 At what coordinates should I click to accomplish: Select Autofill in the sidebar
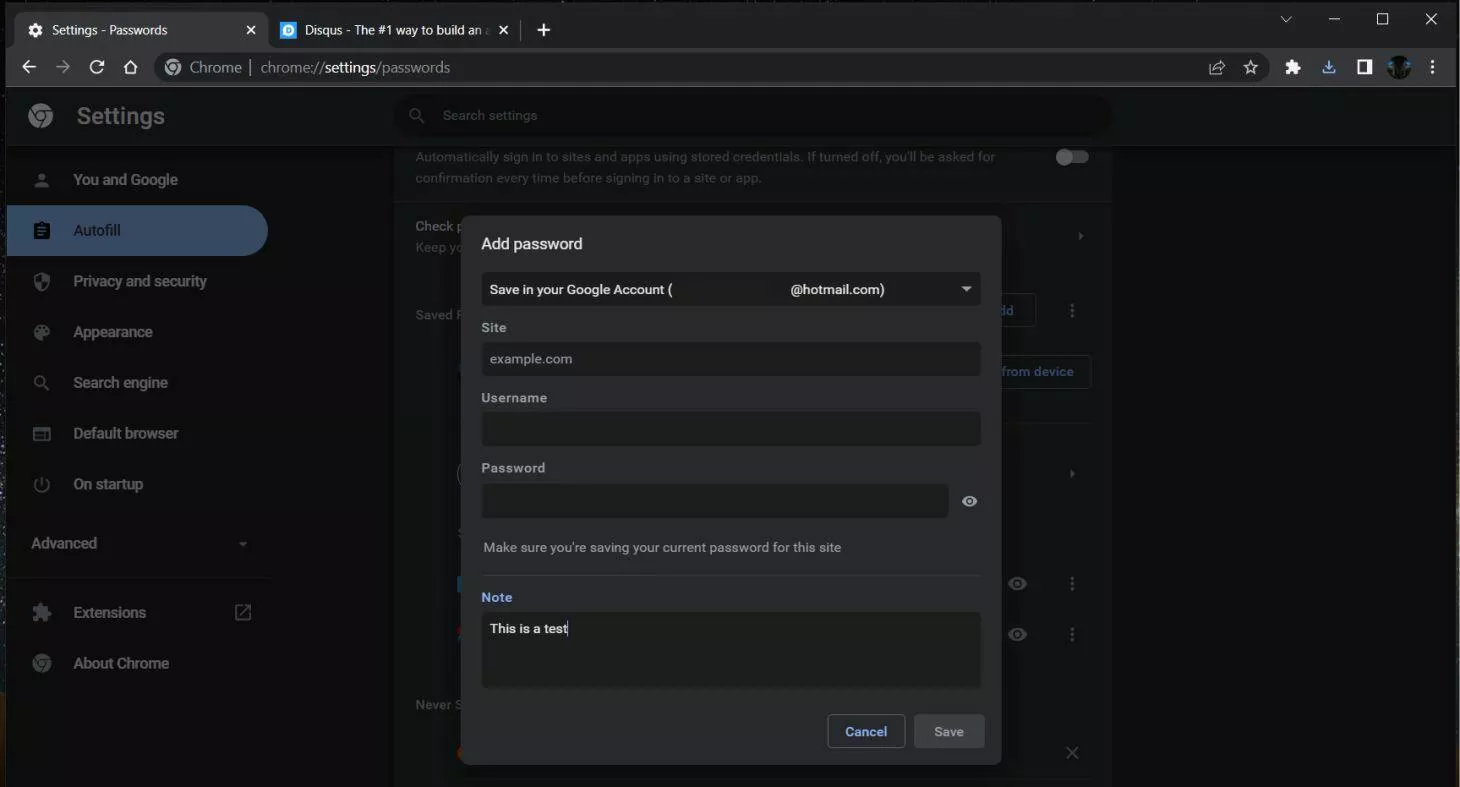[x=137, y=230]
